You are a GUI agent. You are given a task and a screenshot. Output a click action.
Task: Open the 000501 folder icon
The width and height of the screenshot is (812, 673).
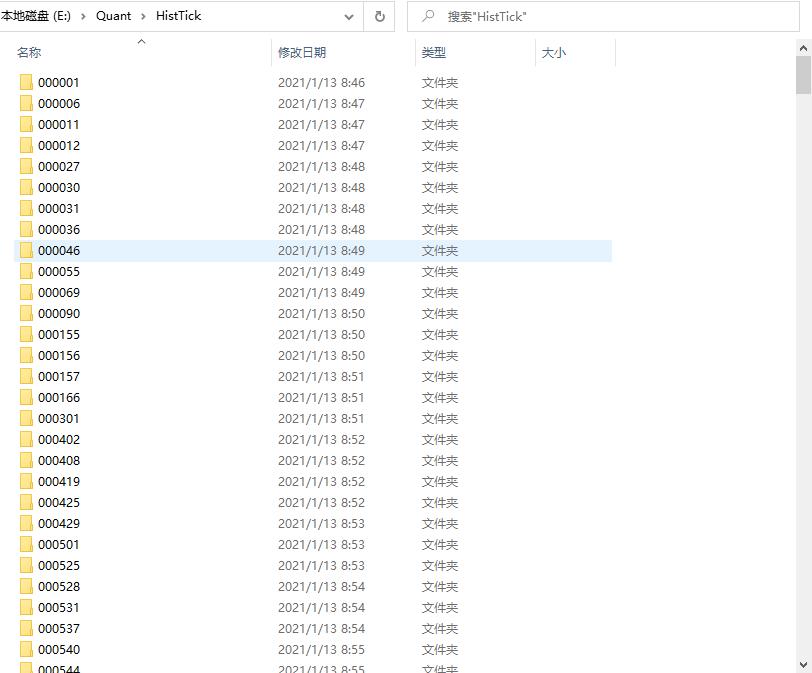(25, 544)
